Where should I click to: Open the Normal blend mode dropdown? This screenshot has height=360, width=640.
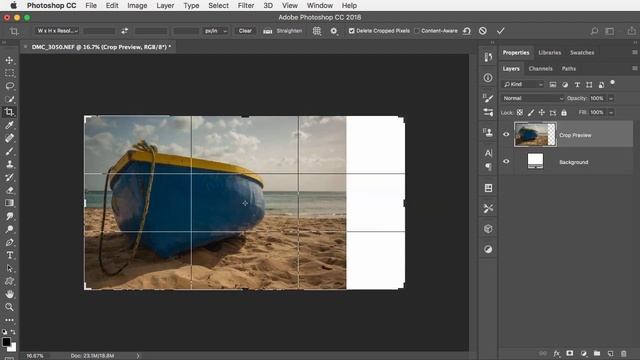click(x=533, y=98)
